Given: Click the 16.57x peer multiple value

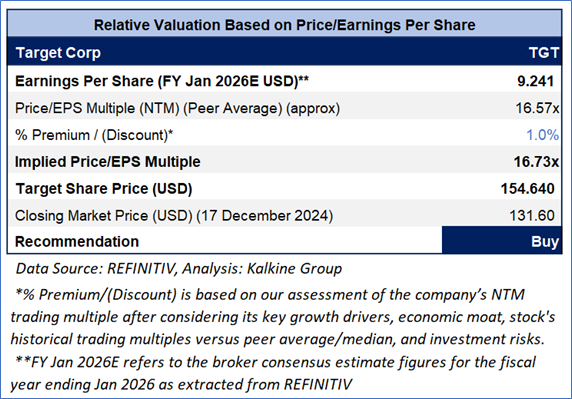Looking at the screenshot, I should (537, 108).
